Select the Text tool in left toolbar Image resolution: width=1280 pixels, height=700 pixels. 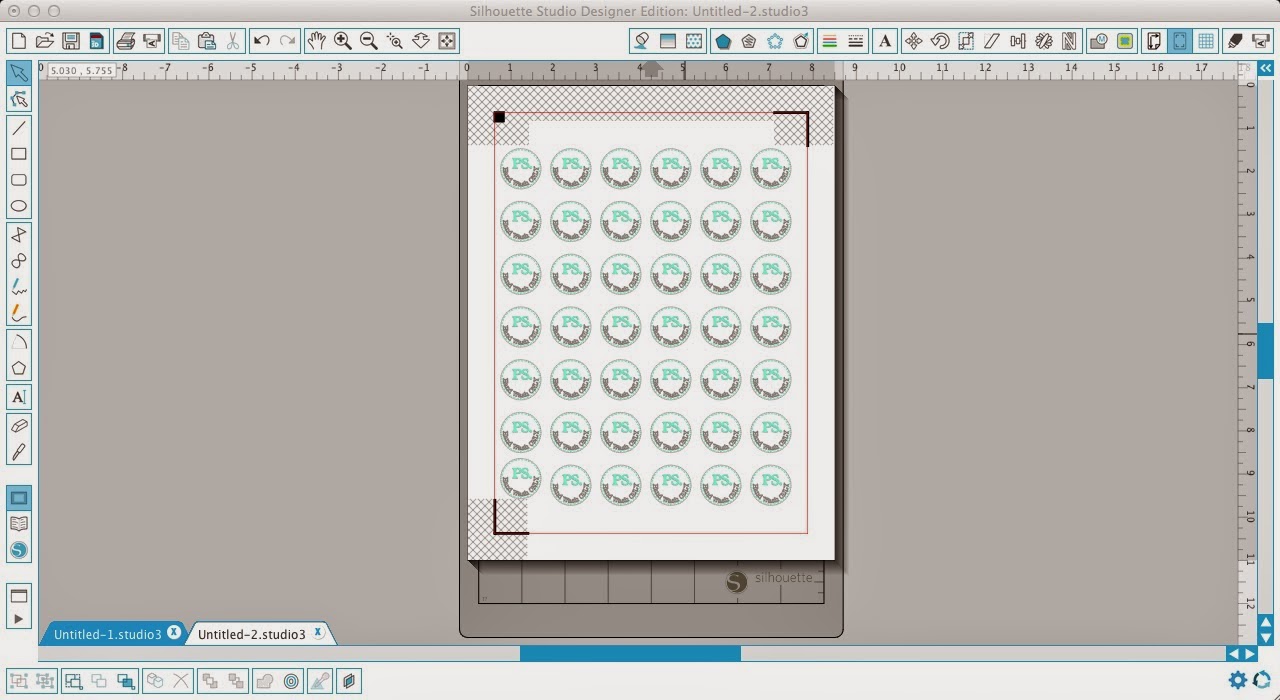click(18, 397)
